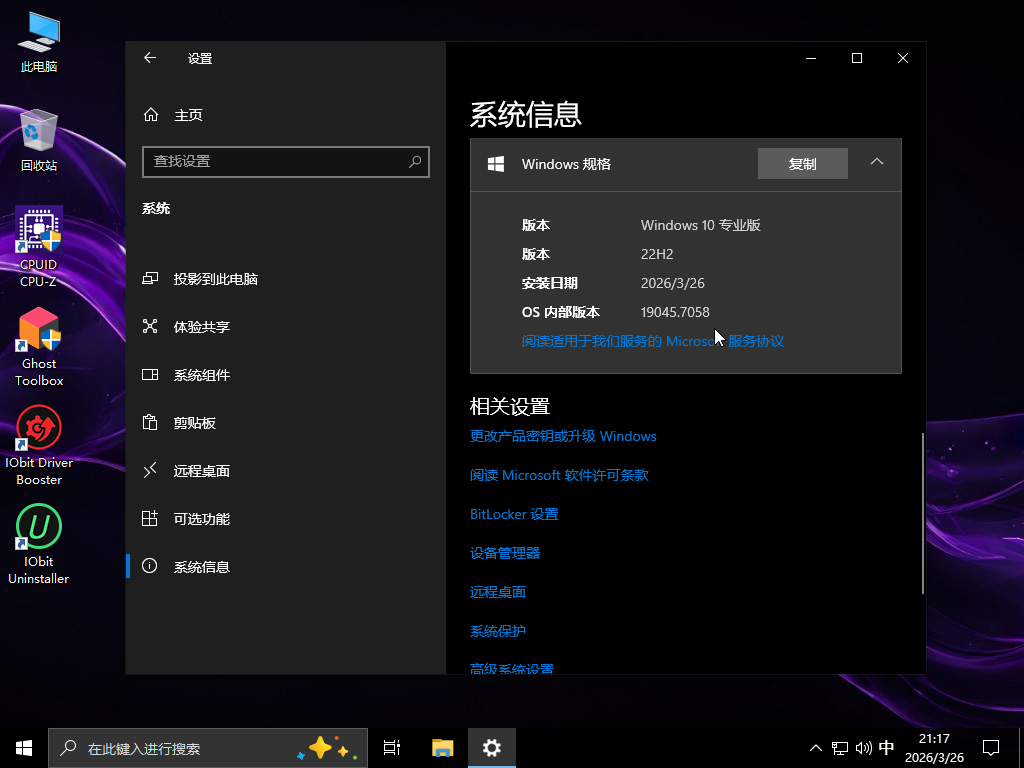This screenshot has height=768, width=1024.
Task: Click the Ghost Toolbox desktop shortcut
Action: pos(39,346)
